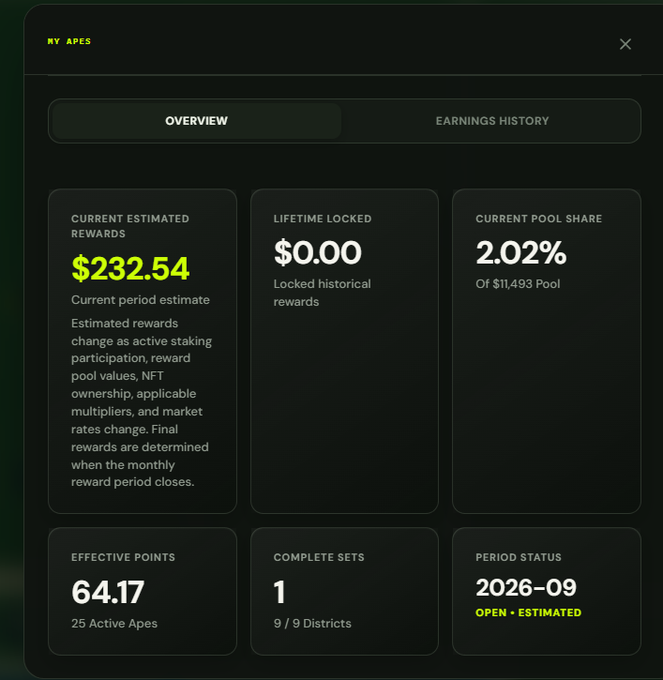Select the Current Estimated Rewards heading
Viewport: 663px width, 680px height.
point(130,226)
